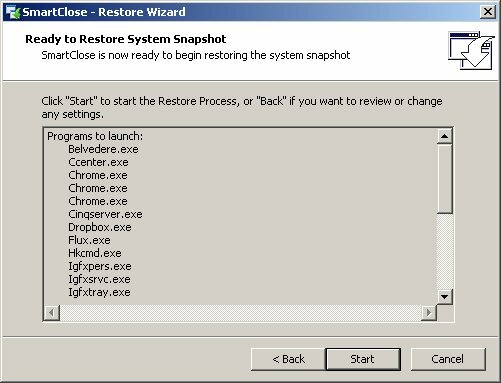The image size is (501, 383).
Task: Click the "Programs to launch:" heading
Action: click(95, 136)
